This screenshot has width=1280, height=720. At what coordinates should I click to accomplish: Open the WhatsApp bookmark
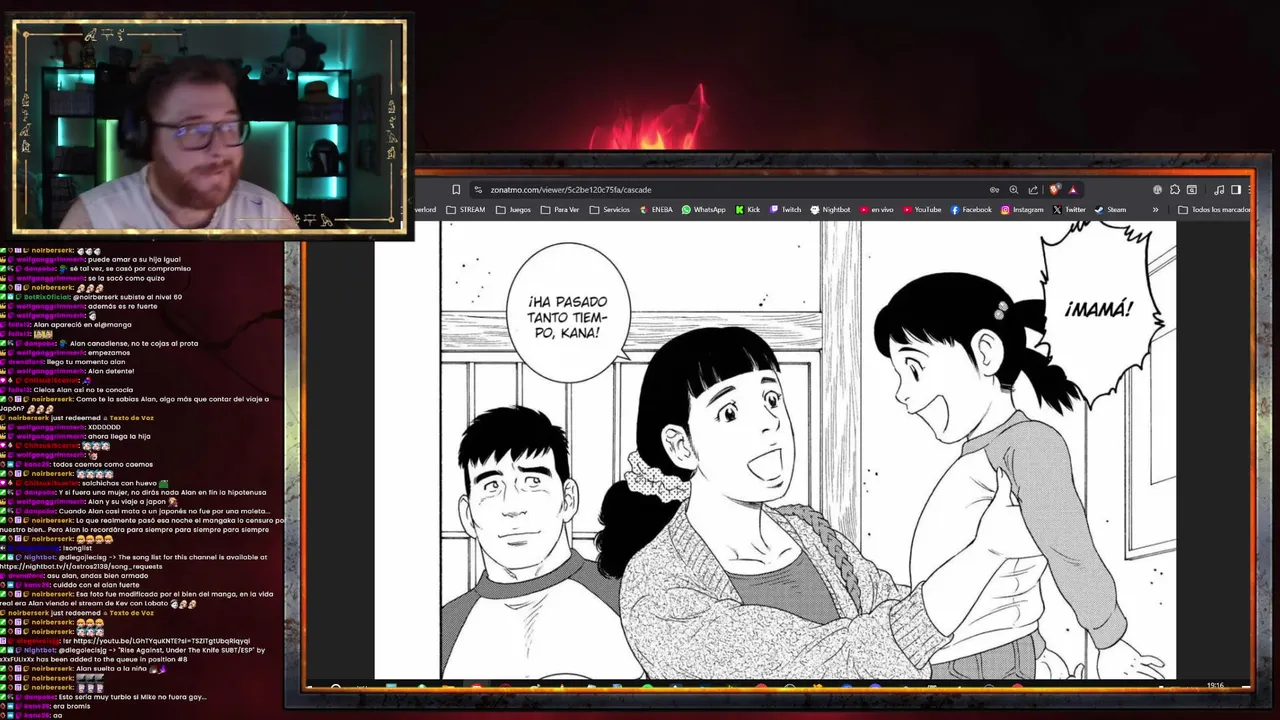click(x=704, y=210)
